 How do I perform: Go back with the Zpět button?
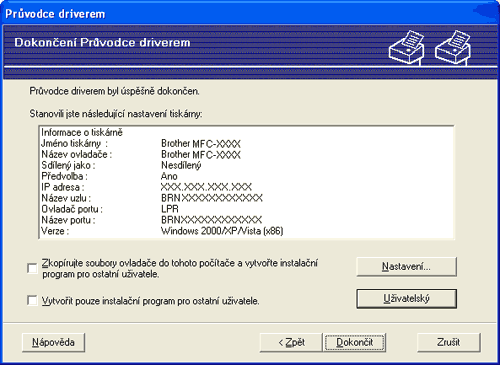[x=291, y=342]
